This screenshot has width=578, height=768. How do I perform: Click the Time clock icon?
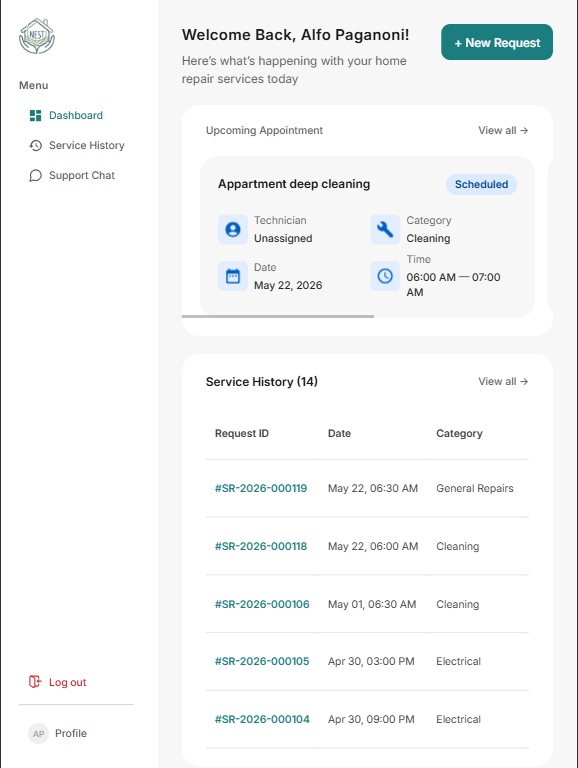[x=385, y=276]
